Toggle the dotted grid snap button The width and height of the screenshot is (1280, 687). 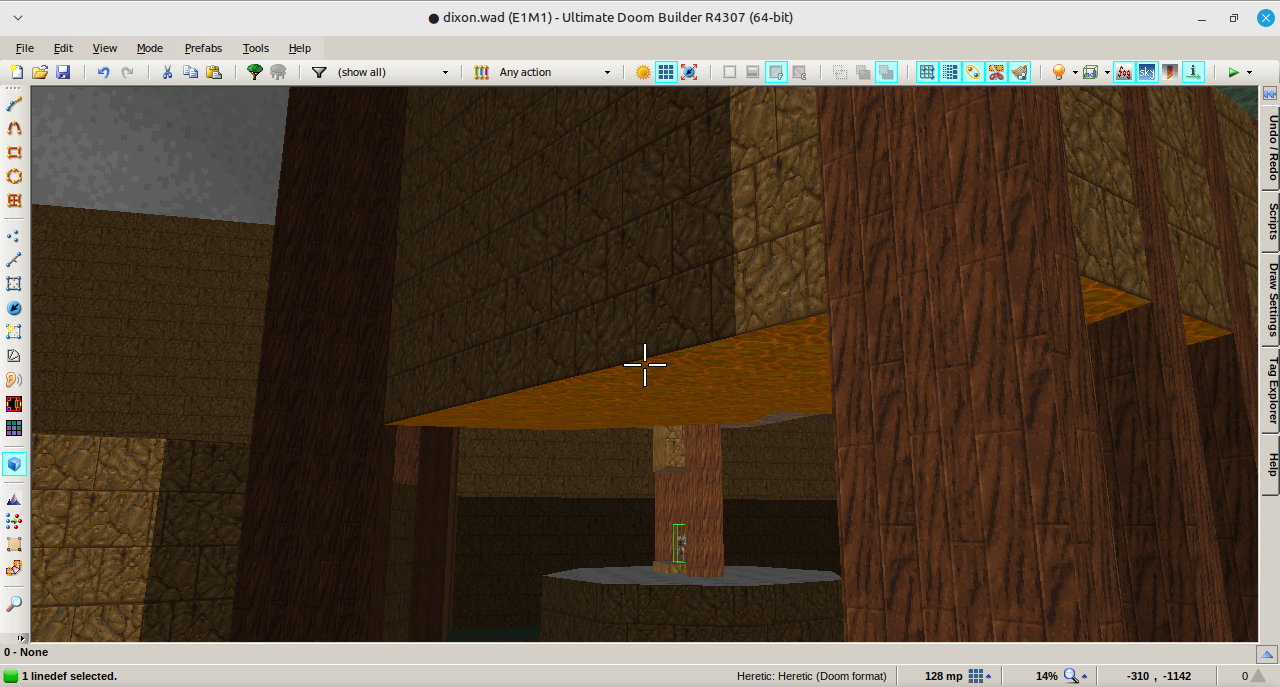pos(950,72)
